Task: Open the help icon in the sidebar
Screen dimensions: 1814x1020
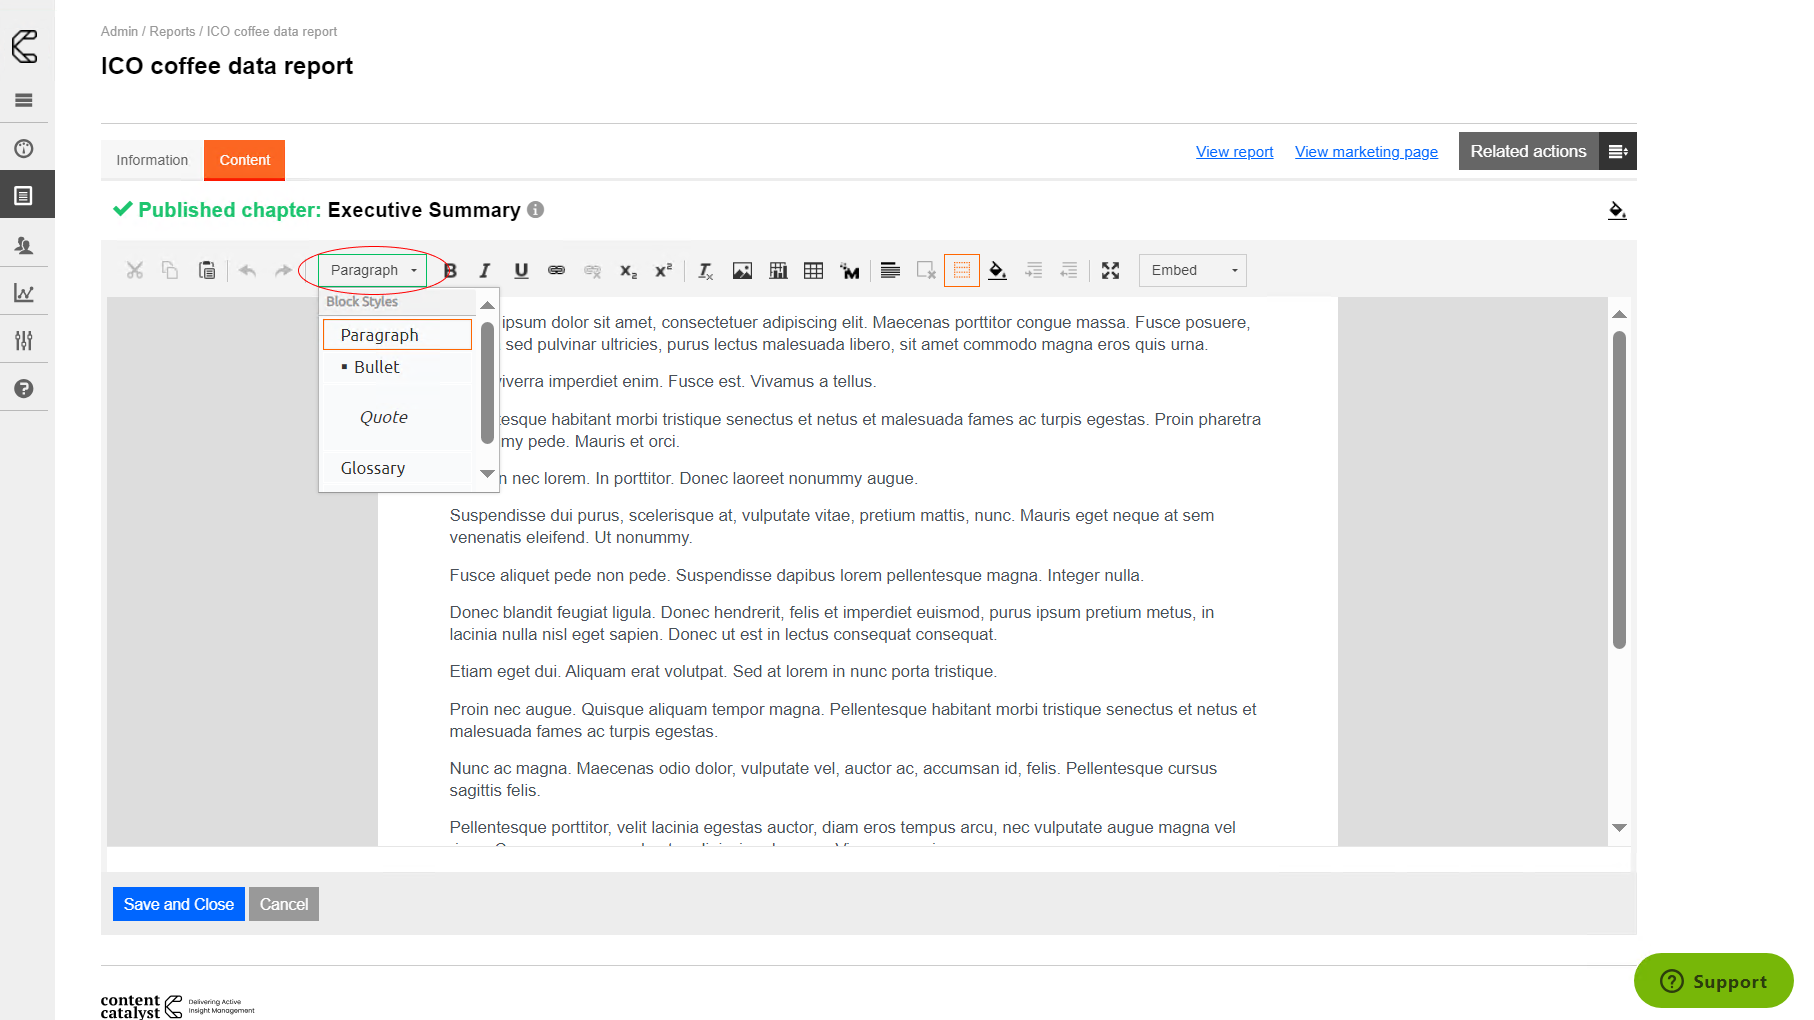Action: pyautogui.click(x=24, y=389)
